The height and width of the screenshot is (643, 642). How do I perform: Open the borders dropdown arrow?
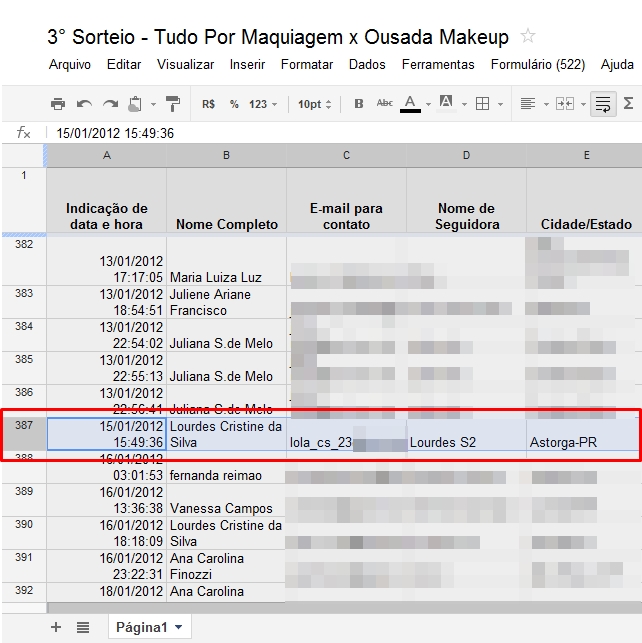(500, 105)
